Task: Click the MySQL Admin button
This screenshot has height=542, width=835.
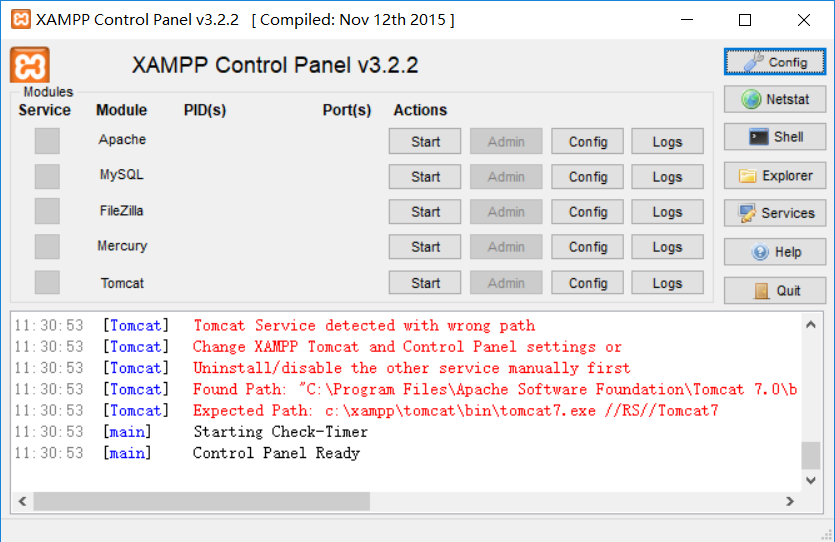Action: click(506, 176)
